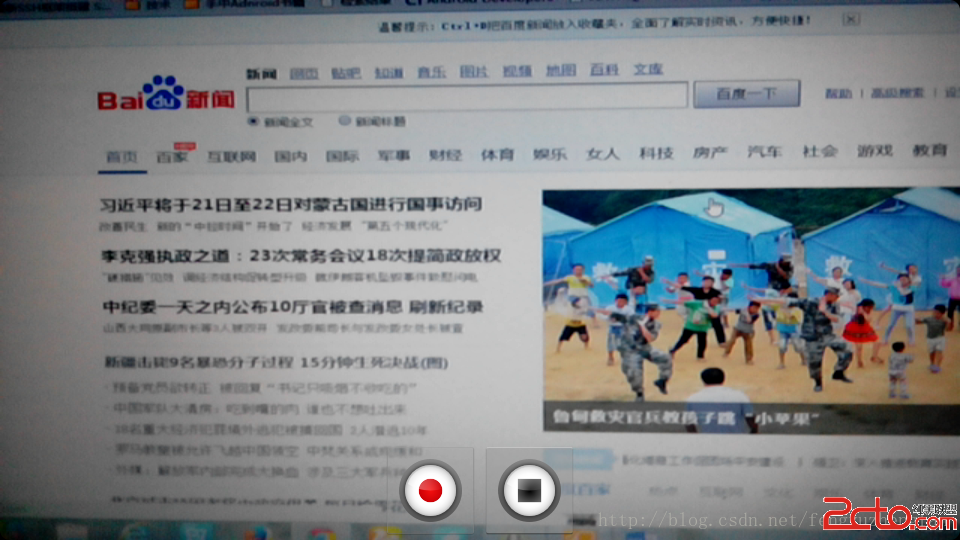Select the 新闻全文 radio option
The width and height of the screenshot is (960, 540).
coord(253,121)
